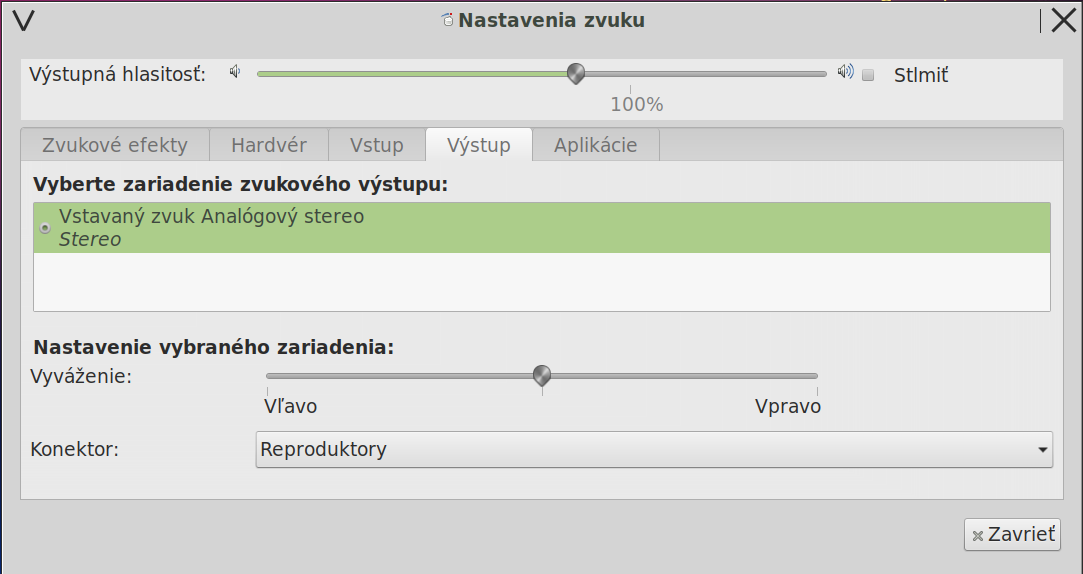Screen dimensions: 1083x574
Task: Open the Hardvér tab
Action: click(269, 145)
